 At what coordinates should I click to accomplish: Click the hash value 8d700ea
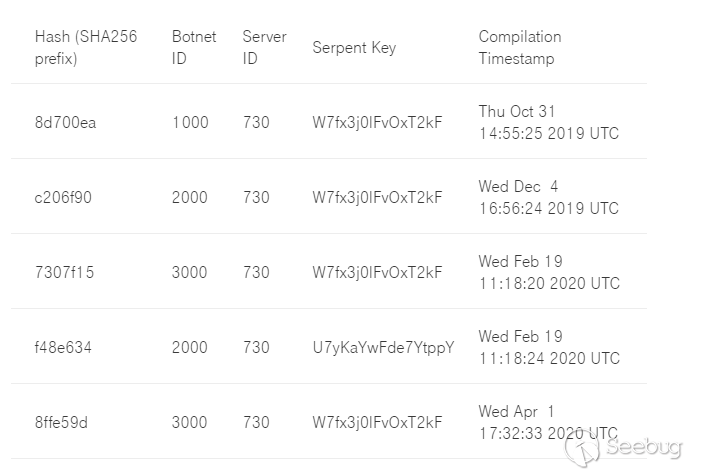[65, 122]
